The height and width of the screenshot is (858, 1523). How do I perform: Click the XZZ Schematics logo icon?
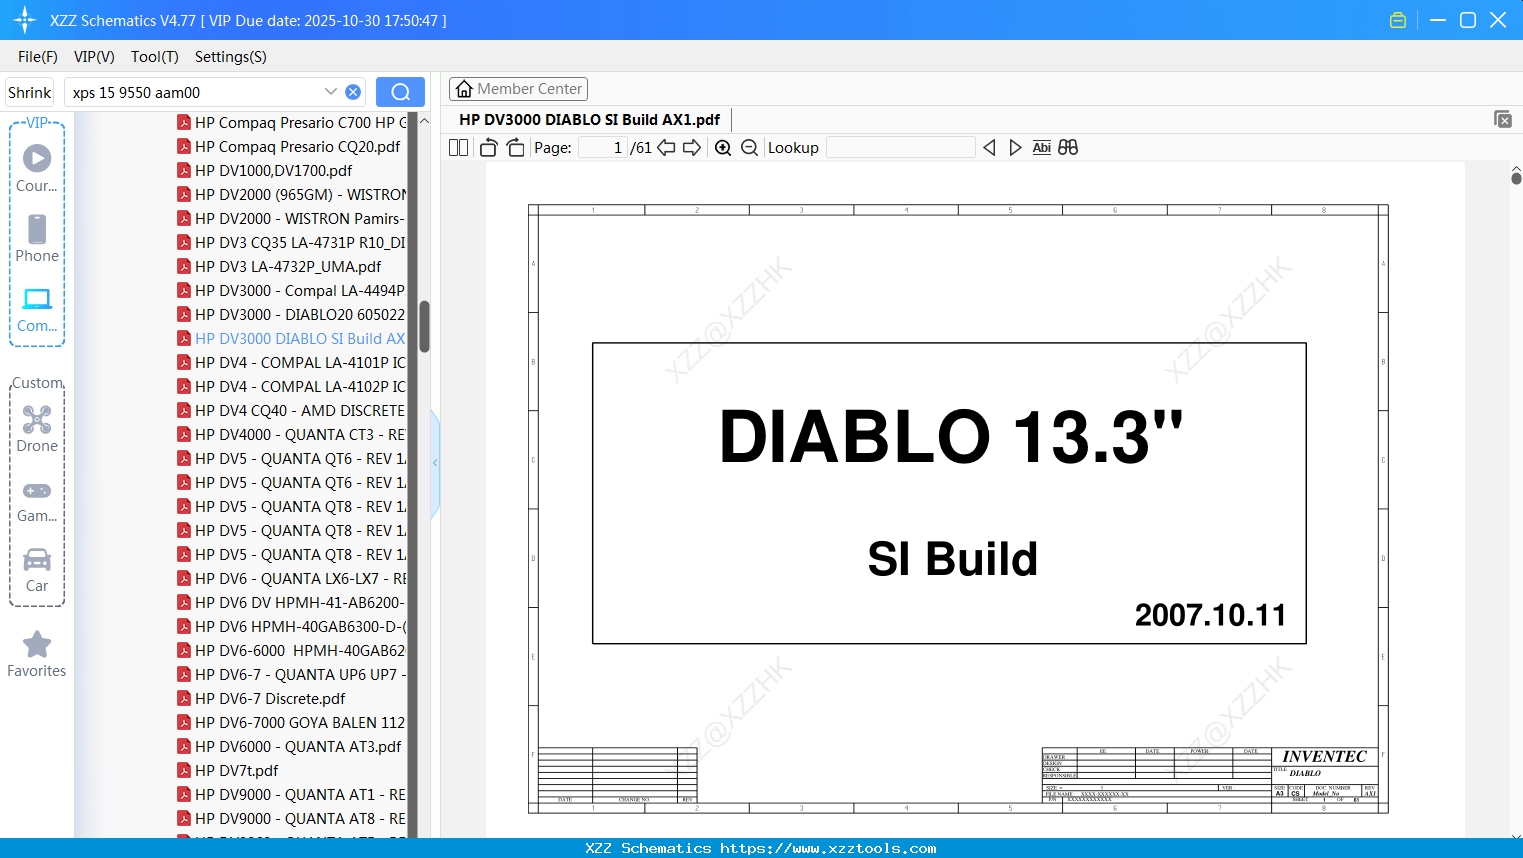pyautogui.click(x=24, y=20)
